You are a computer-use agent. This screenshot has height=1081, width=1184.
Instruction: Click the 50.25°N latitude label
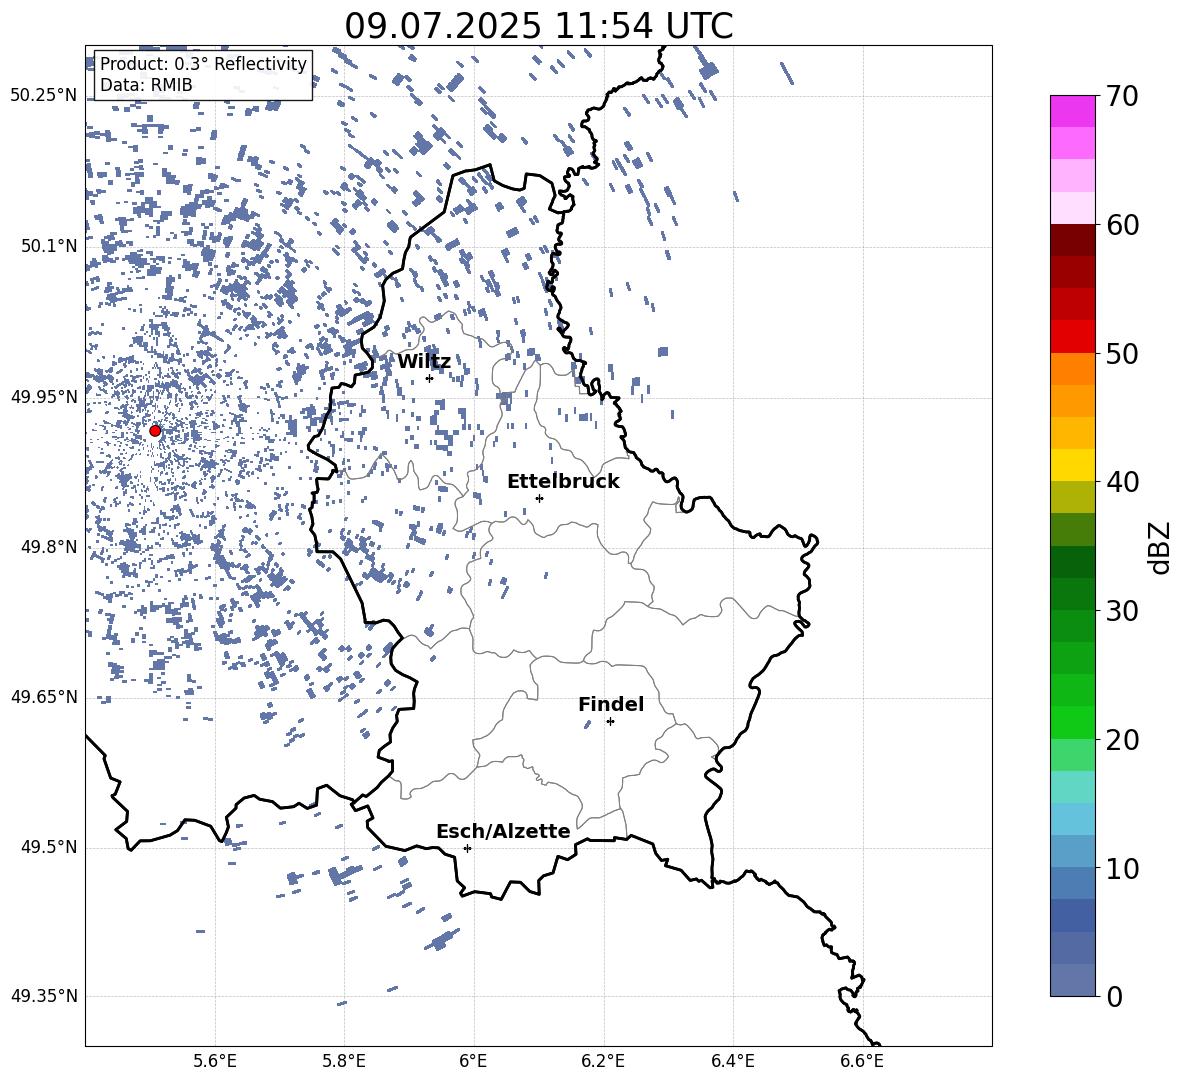pos(44,96)
